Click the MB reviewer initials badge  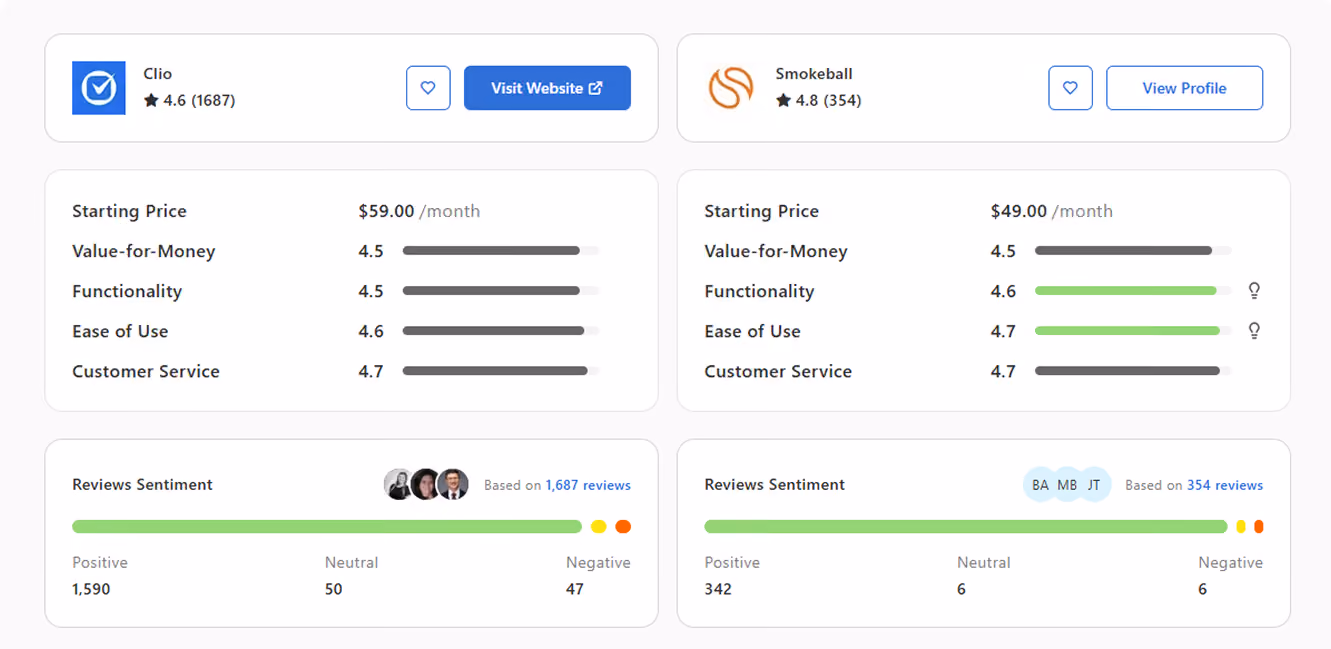(x=1067, y=484)
